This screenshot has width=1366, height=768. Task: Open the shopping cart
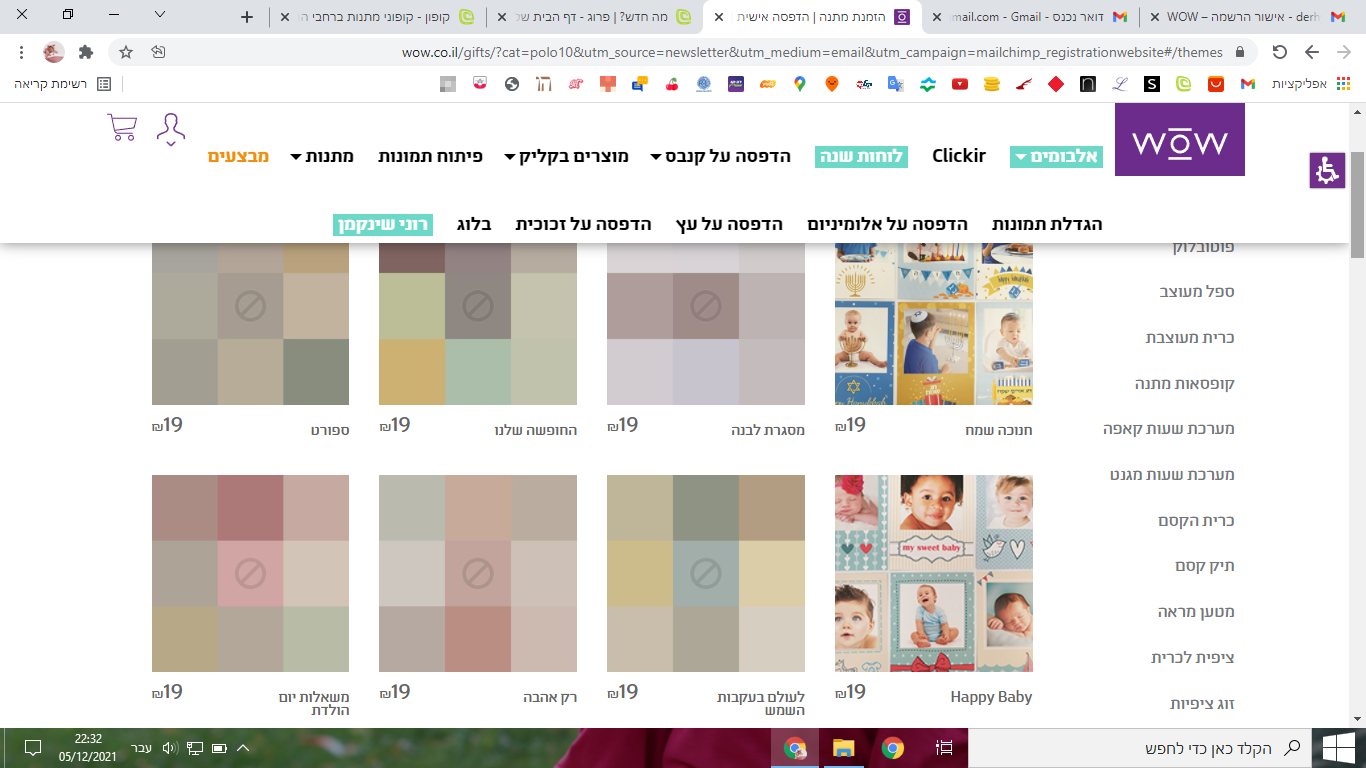(x=122, y=129)
